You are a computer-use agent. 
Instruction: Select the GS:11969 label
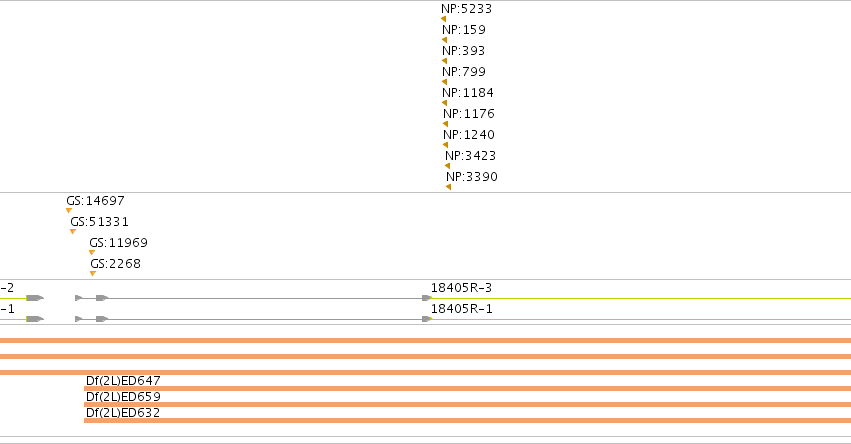pos(118,243)
